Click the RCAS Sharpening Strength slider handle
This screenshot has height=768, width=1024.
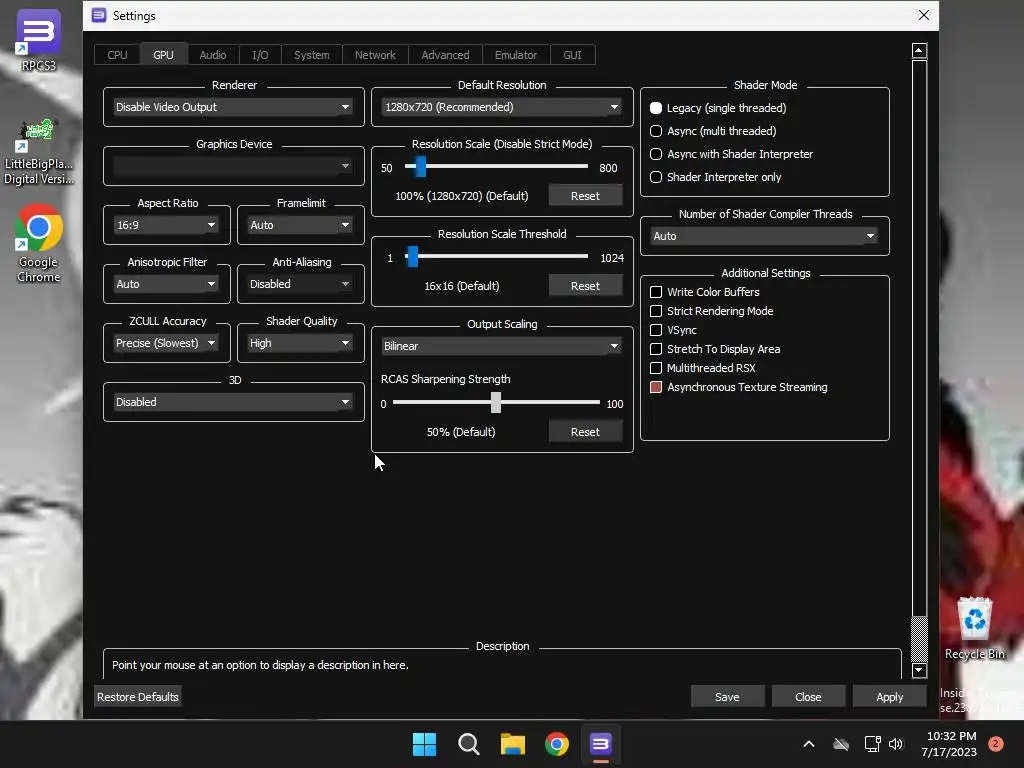[496, 402]
